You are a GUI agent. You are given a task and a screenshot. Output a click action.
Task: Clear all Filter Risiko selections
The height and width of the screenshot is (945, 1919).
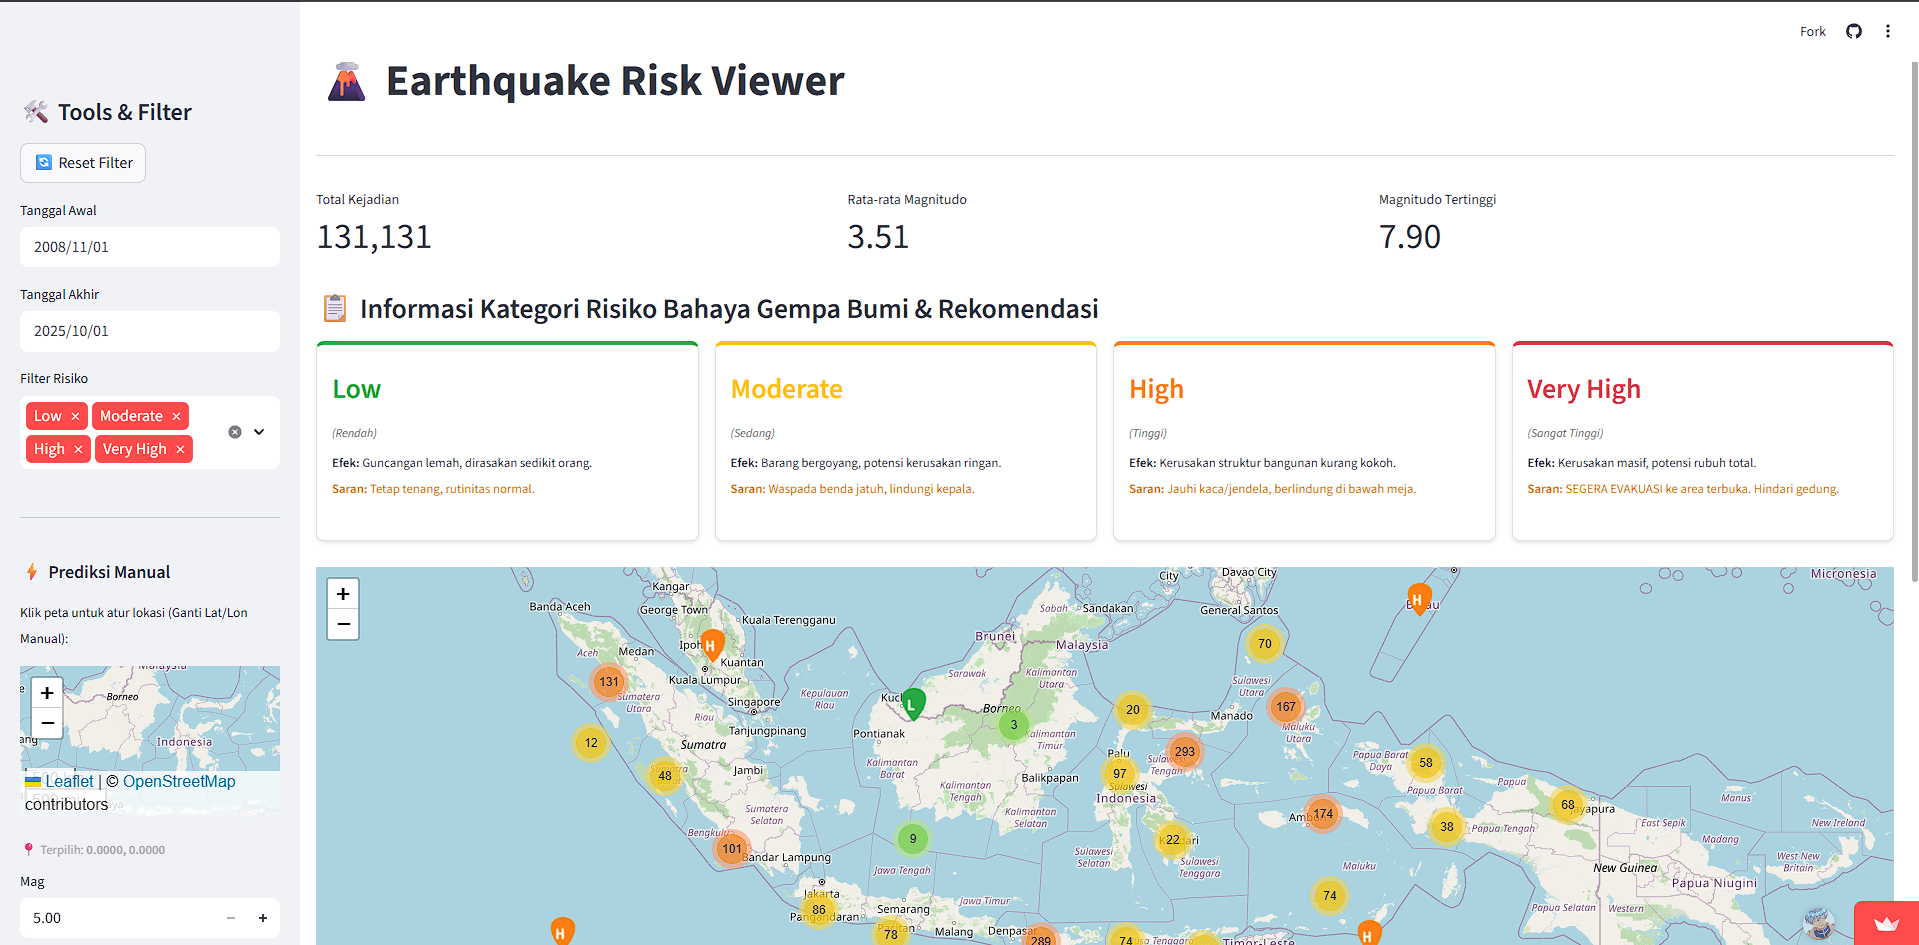pyautogui.click(x=235, y=432)
